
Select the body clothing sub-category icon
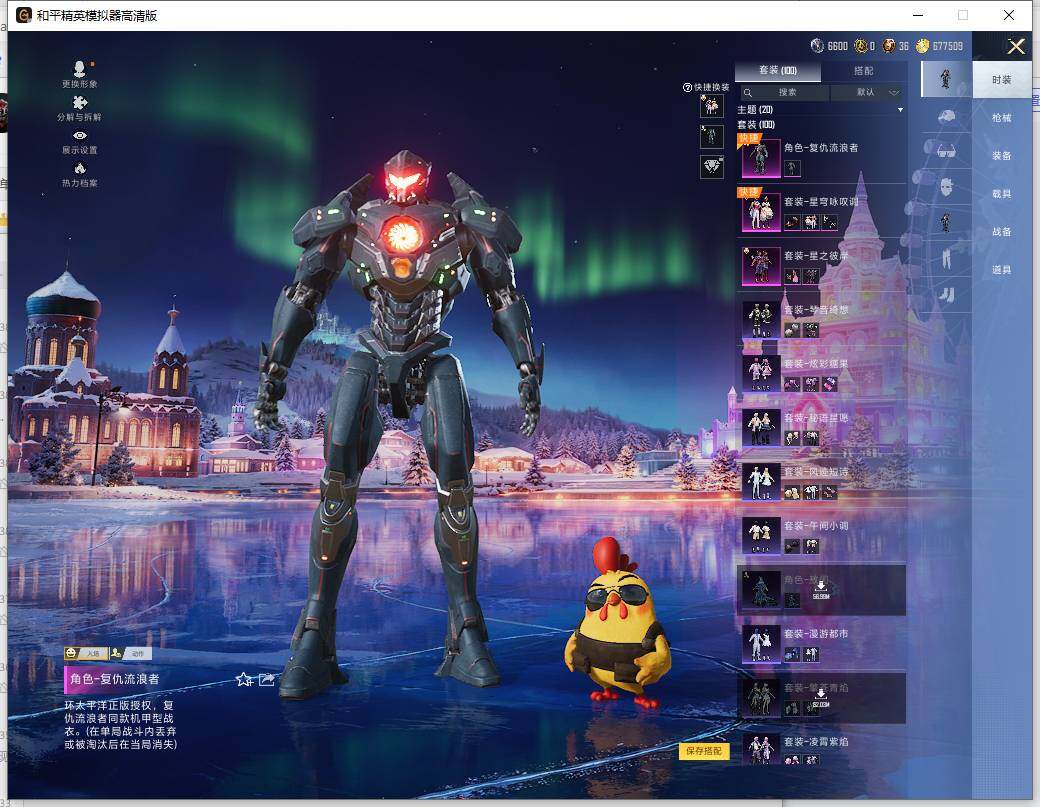tap(946, 222)
